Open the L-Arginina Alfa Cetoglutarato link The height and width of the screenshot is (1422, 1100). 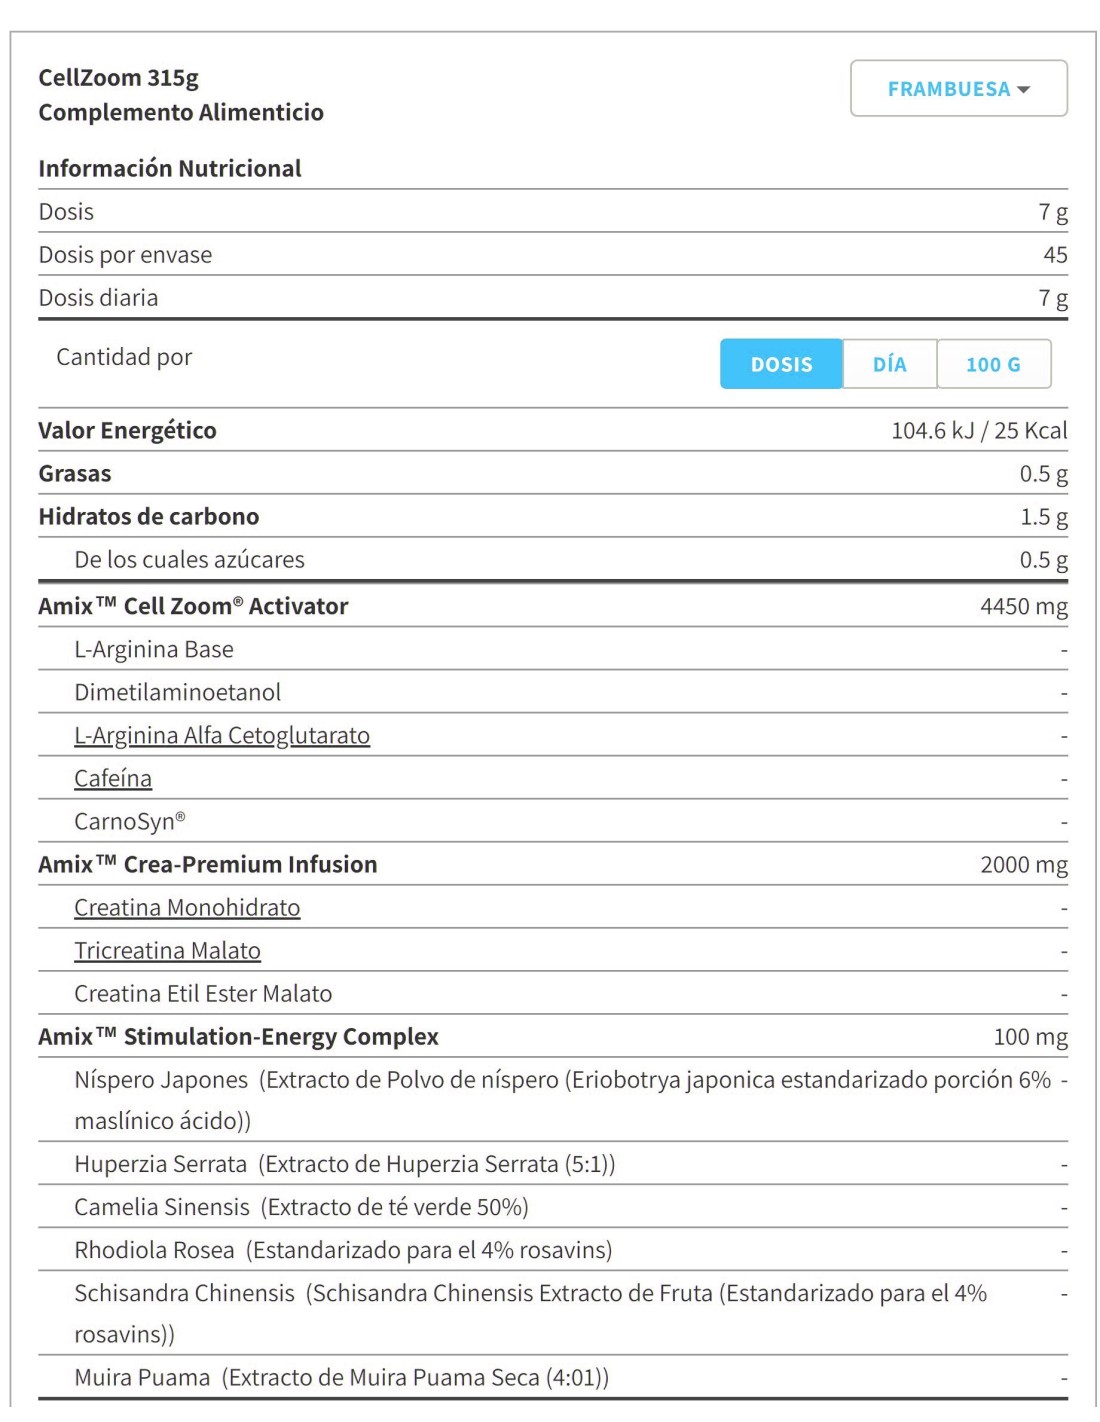tap(222, 735)
